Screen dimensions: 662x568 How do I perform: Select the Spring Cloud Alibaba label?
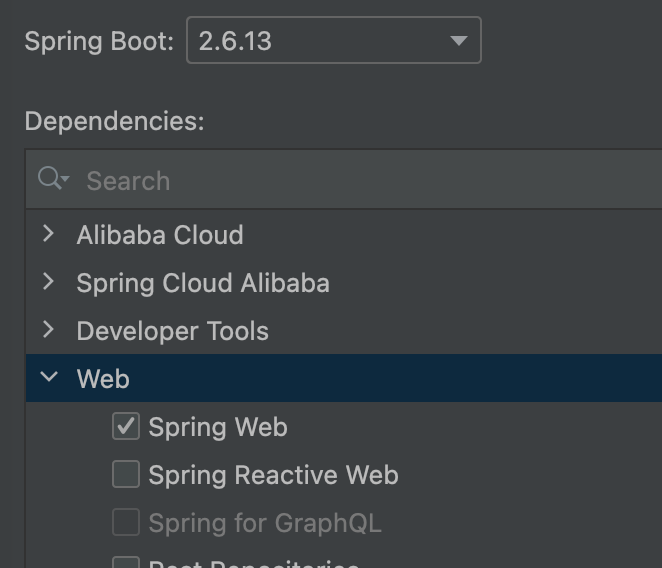coord(203,283)
